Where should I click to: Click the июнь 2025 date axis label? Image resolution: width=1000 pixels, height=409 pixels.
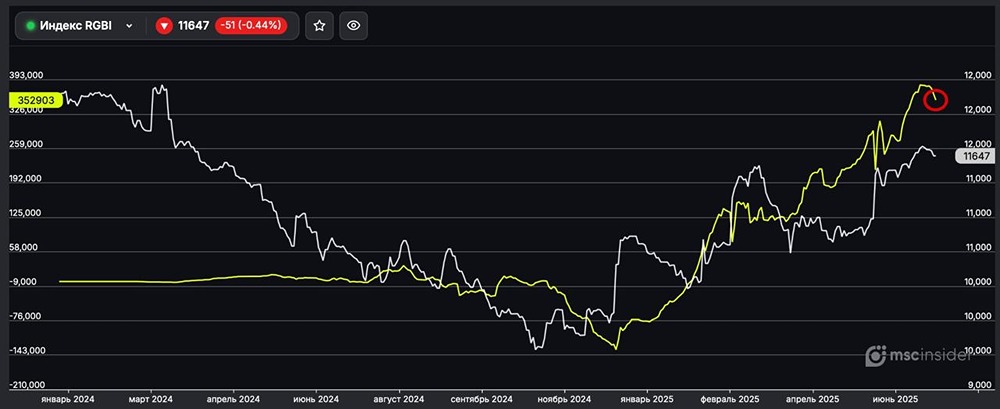coord(895,397)
